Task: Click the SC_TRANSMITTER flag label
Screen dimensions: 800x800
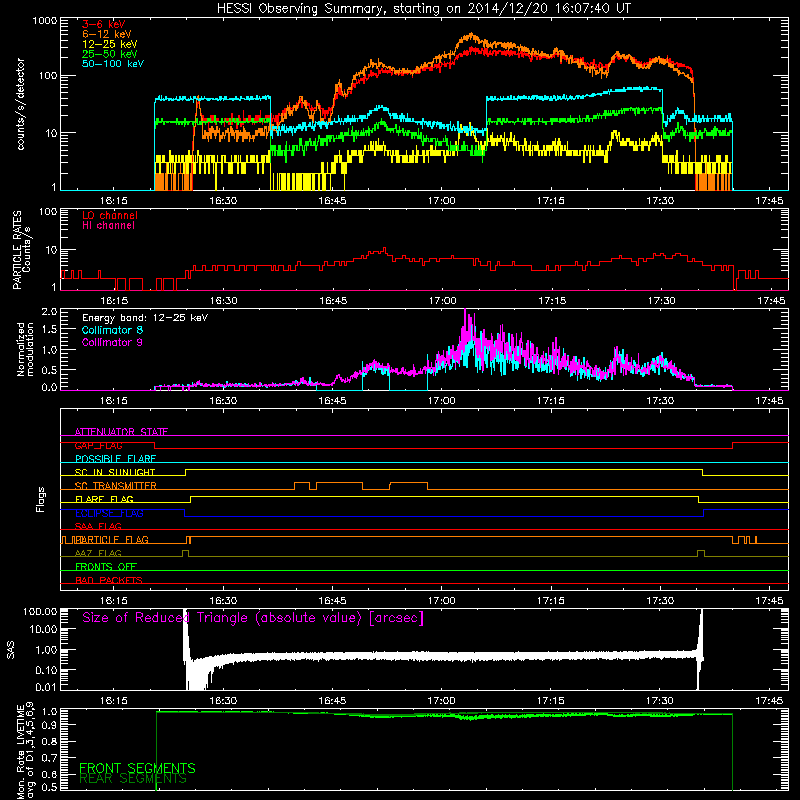Action: coord(116,486)
